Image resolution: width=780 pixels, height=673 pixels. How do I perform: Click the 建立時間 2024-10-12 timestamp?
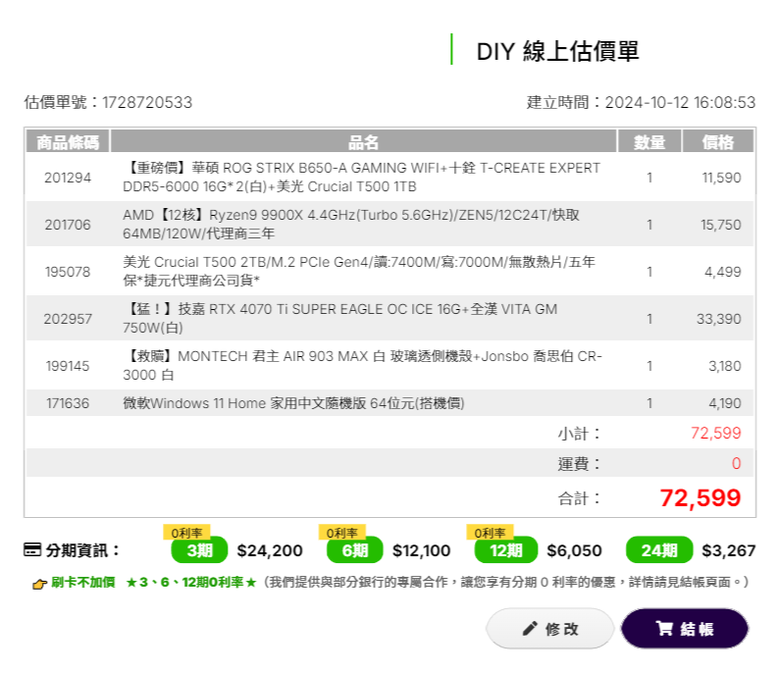(641, 102)
